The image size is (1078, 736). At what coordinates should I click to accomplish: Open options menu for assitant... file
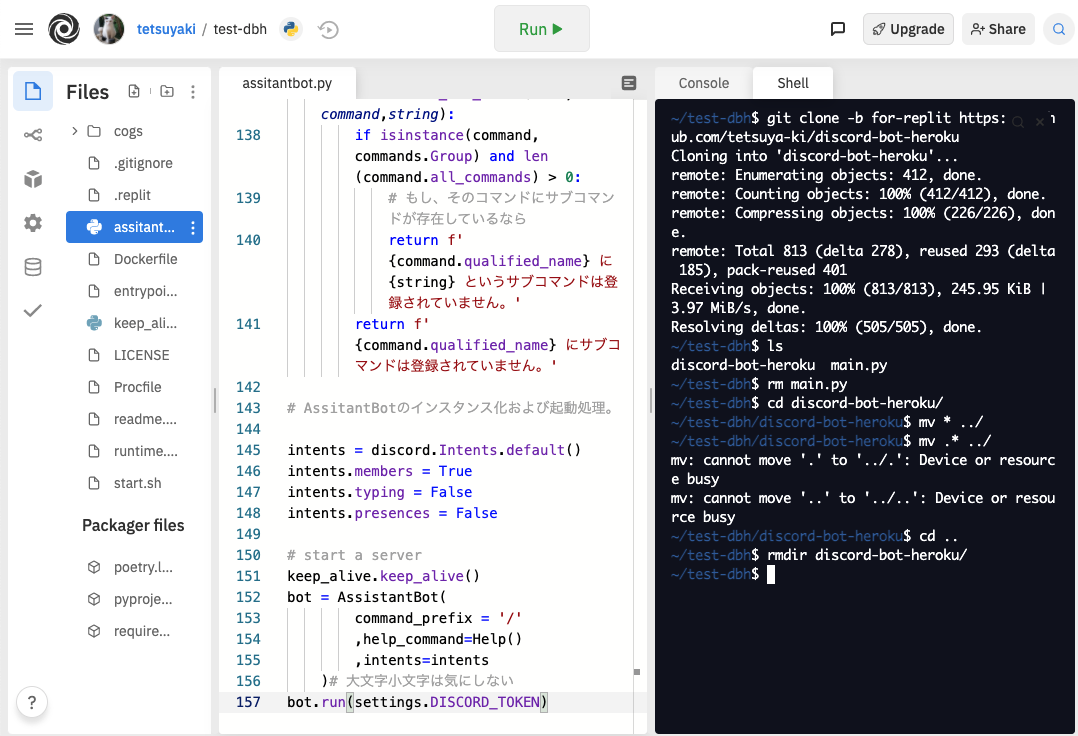point(192,227)
